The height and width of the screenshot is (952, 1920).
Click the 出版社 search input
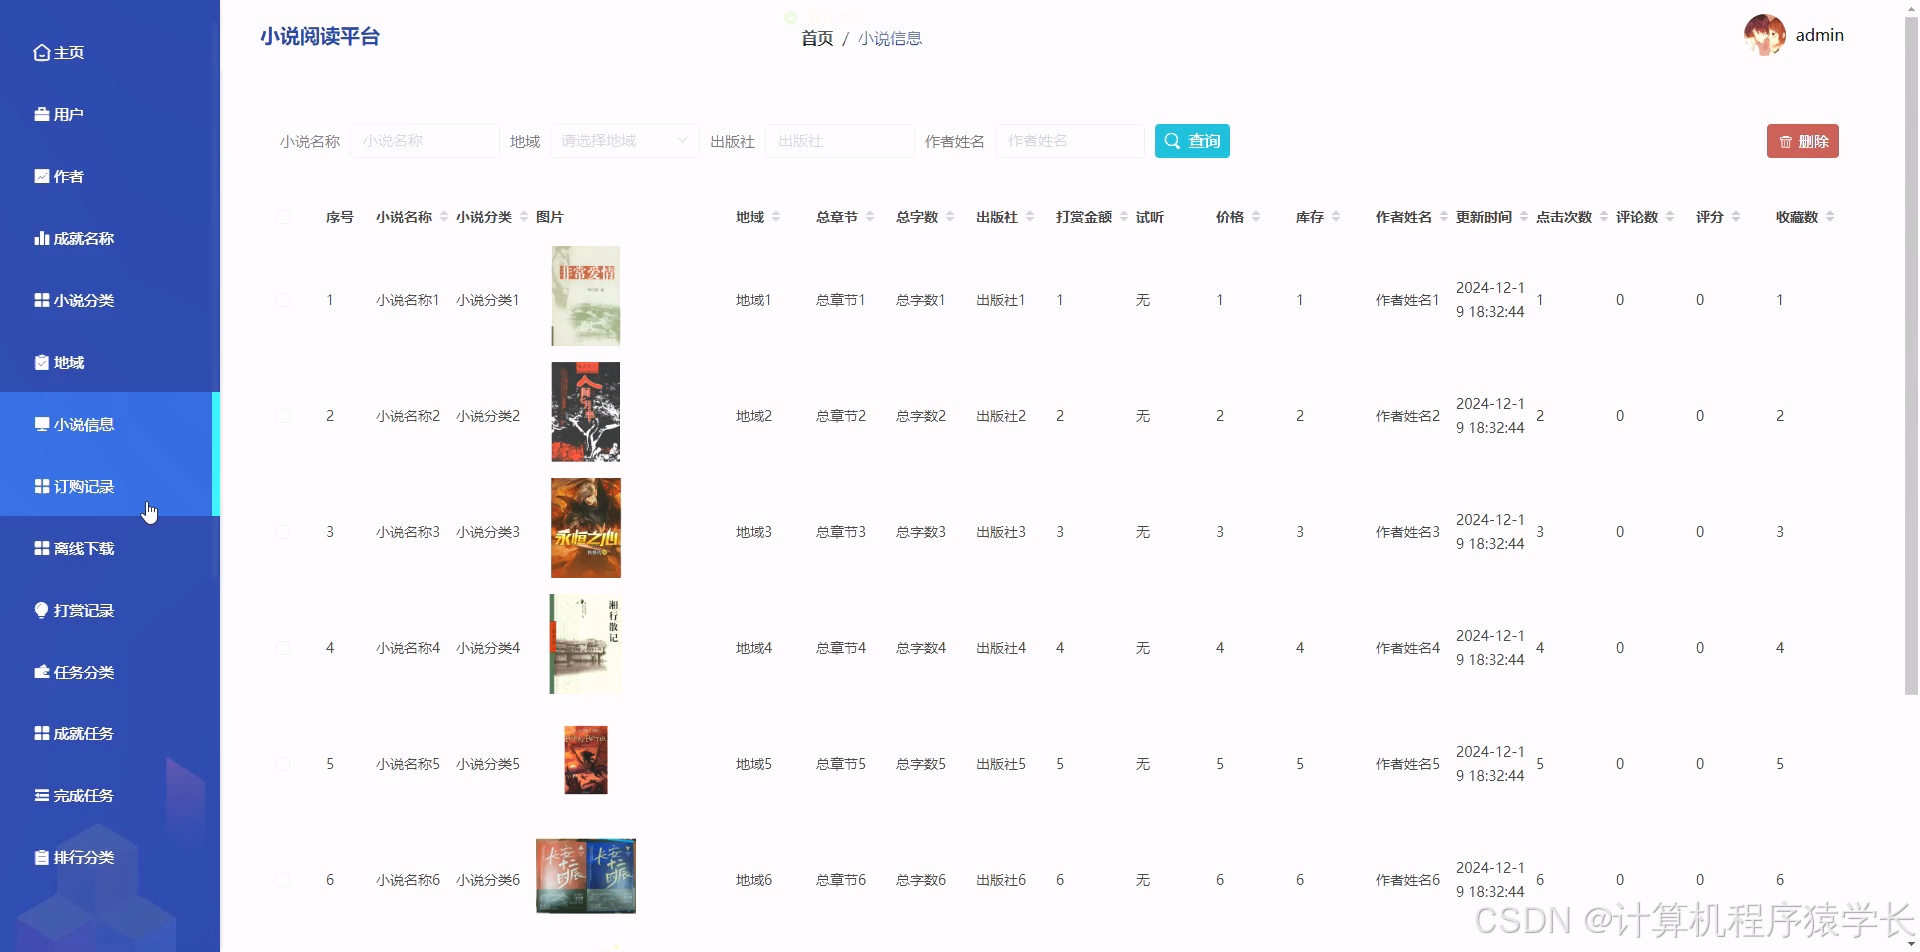pyautogui.click(x=840, y=141)
